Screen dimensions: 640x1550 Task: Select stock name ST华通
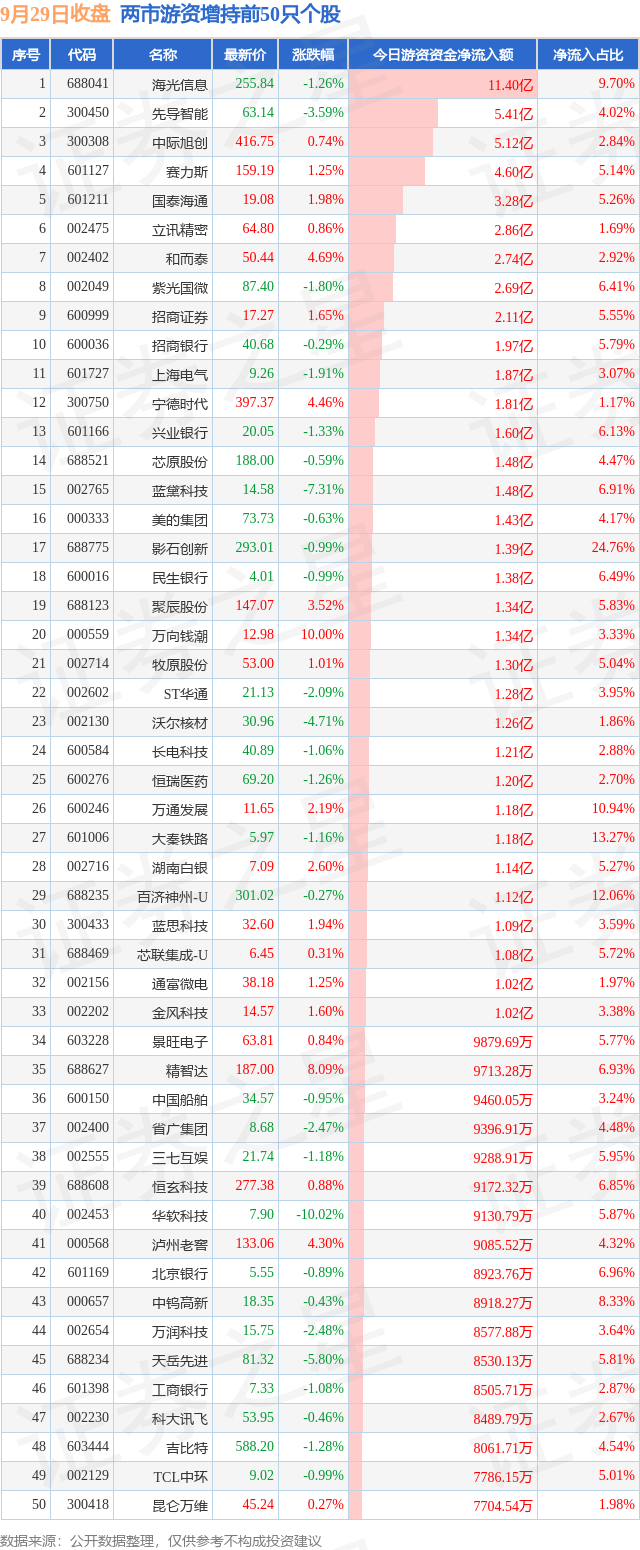click(x=186, y=693)
